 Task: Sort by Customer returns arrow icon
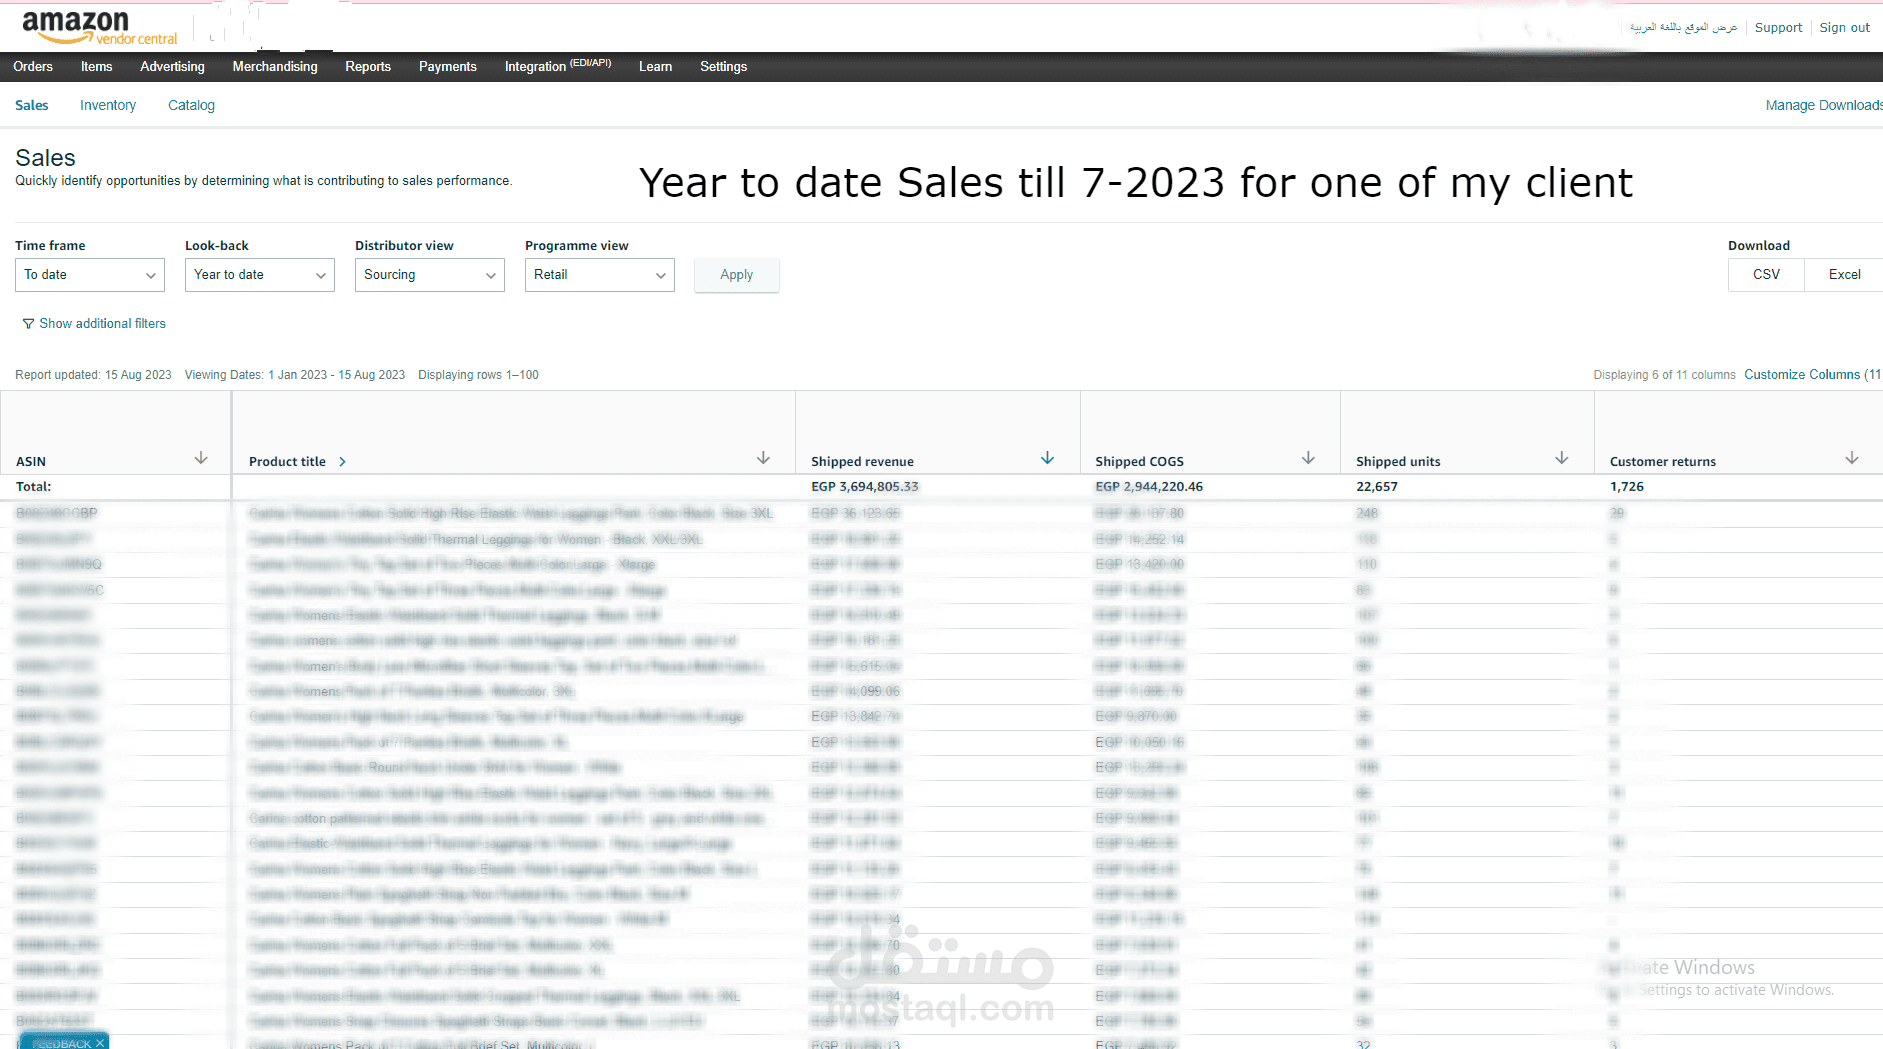(1852, 458)
